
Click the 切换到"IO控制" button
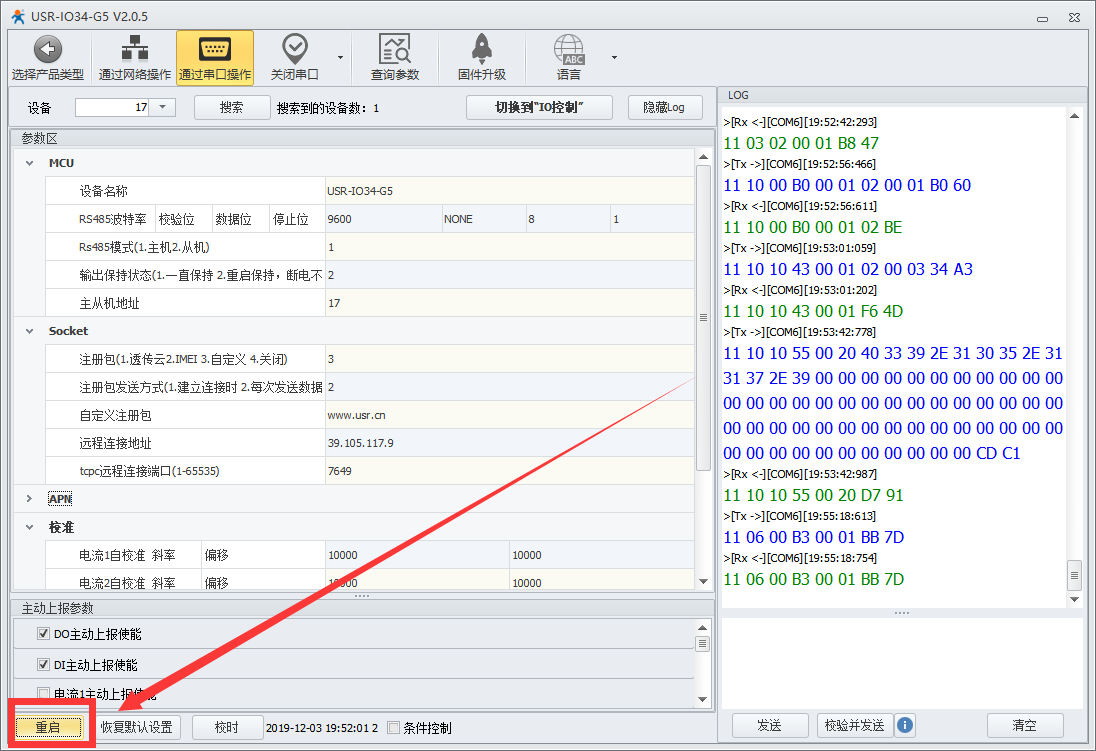pos(539,107)
